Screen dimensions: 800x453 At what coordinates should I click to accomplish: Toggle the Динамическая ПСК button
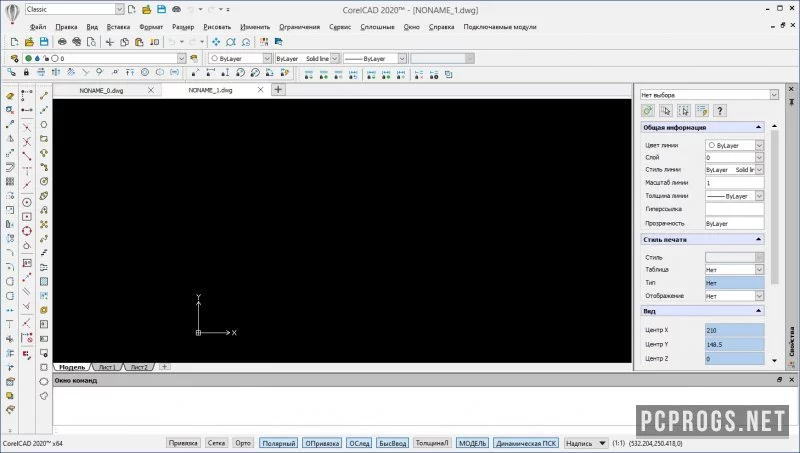526,443
